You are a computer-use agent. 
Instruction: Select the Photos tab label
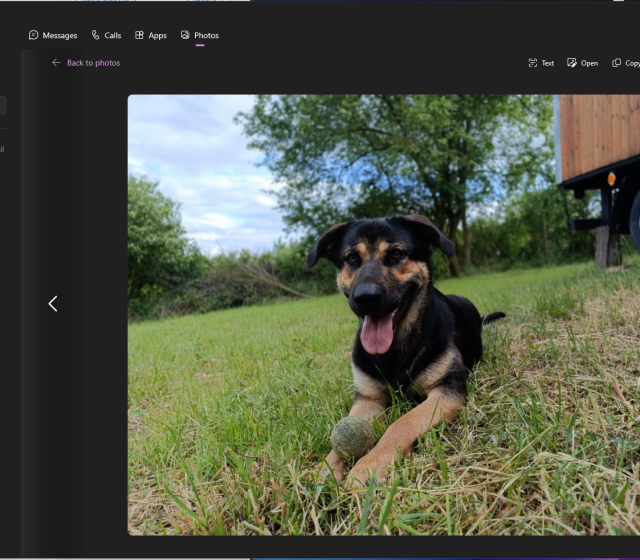coord(206,35)
